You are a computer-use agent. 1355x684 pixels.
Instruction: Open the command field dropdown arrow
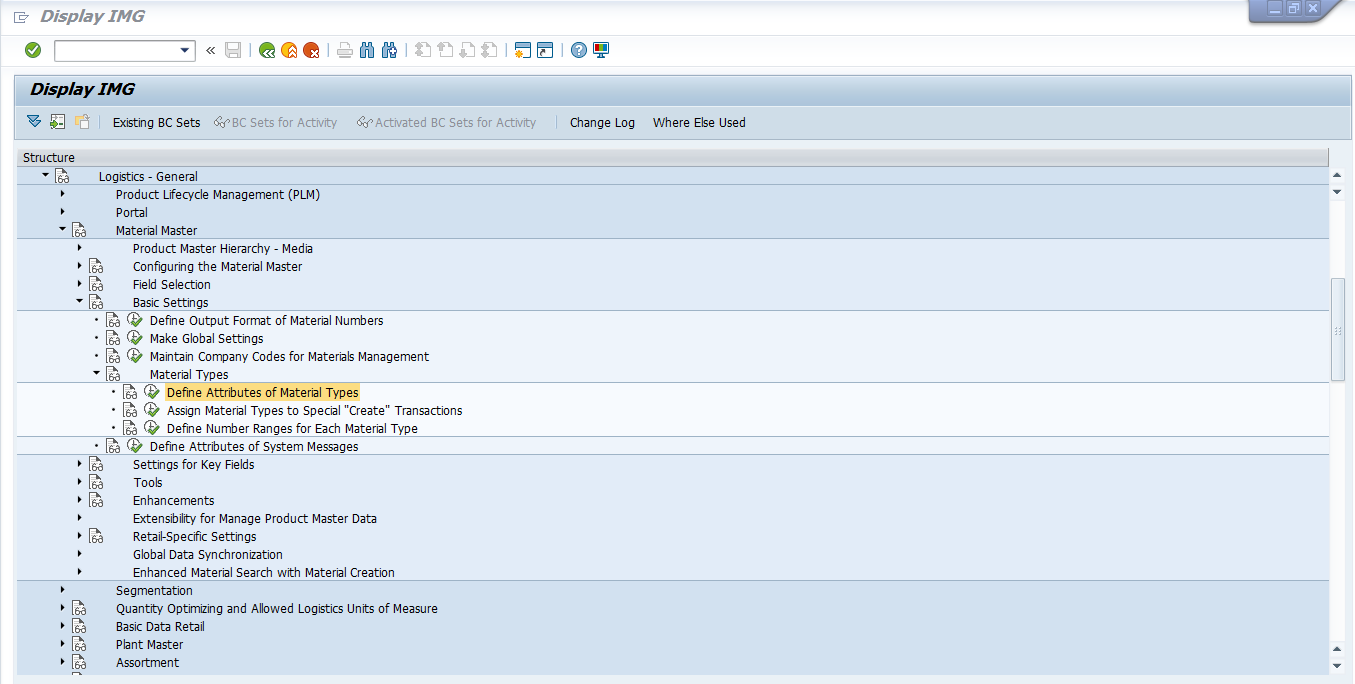(185, 50)
